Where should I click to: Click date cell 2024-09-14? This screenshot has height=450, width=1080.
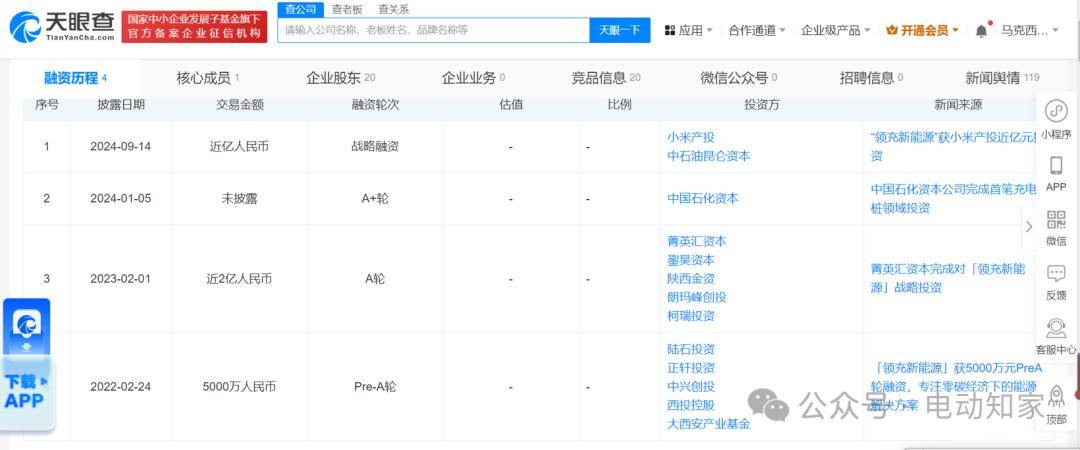[121, 146]
